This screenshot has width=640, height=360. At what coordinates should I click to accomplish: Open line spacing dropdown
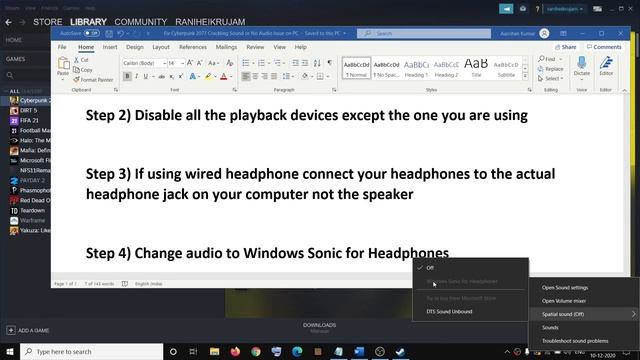point(288,76)
